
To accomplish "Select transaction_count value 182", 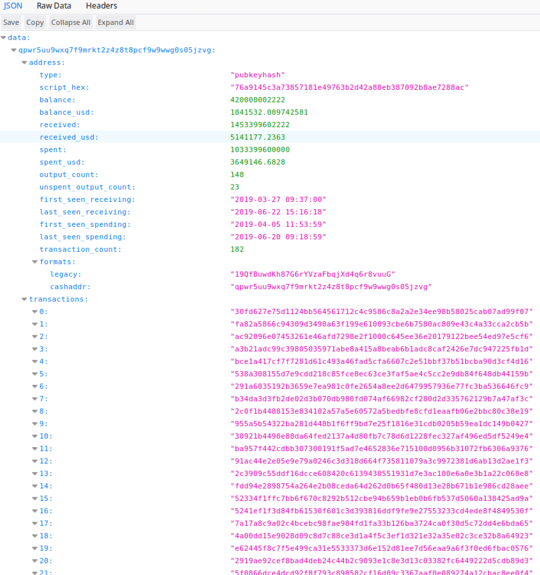I will 237,249.
